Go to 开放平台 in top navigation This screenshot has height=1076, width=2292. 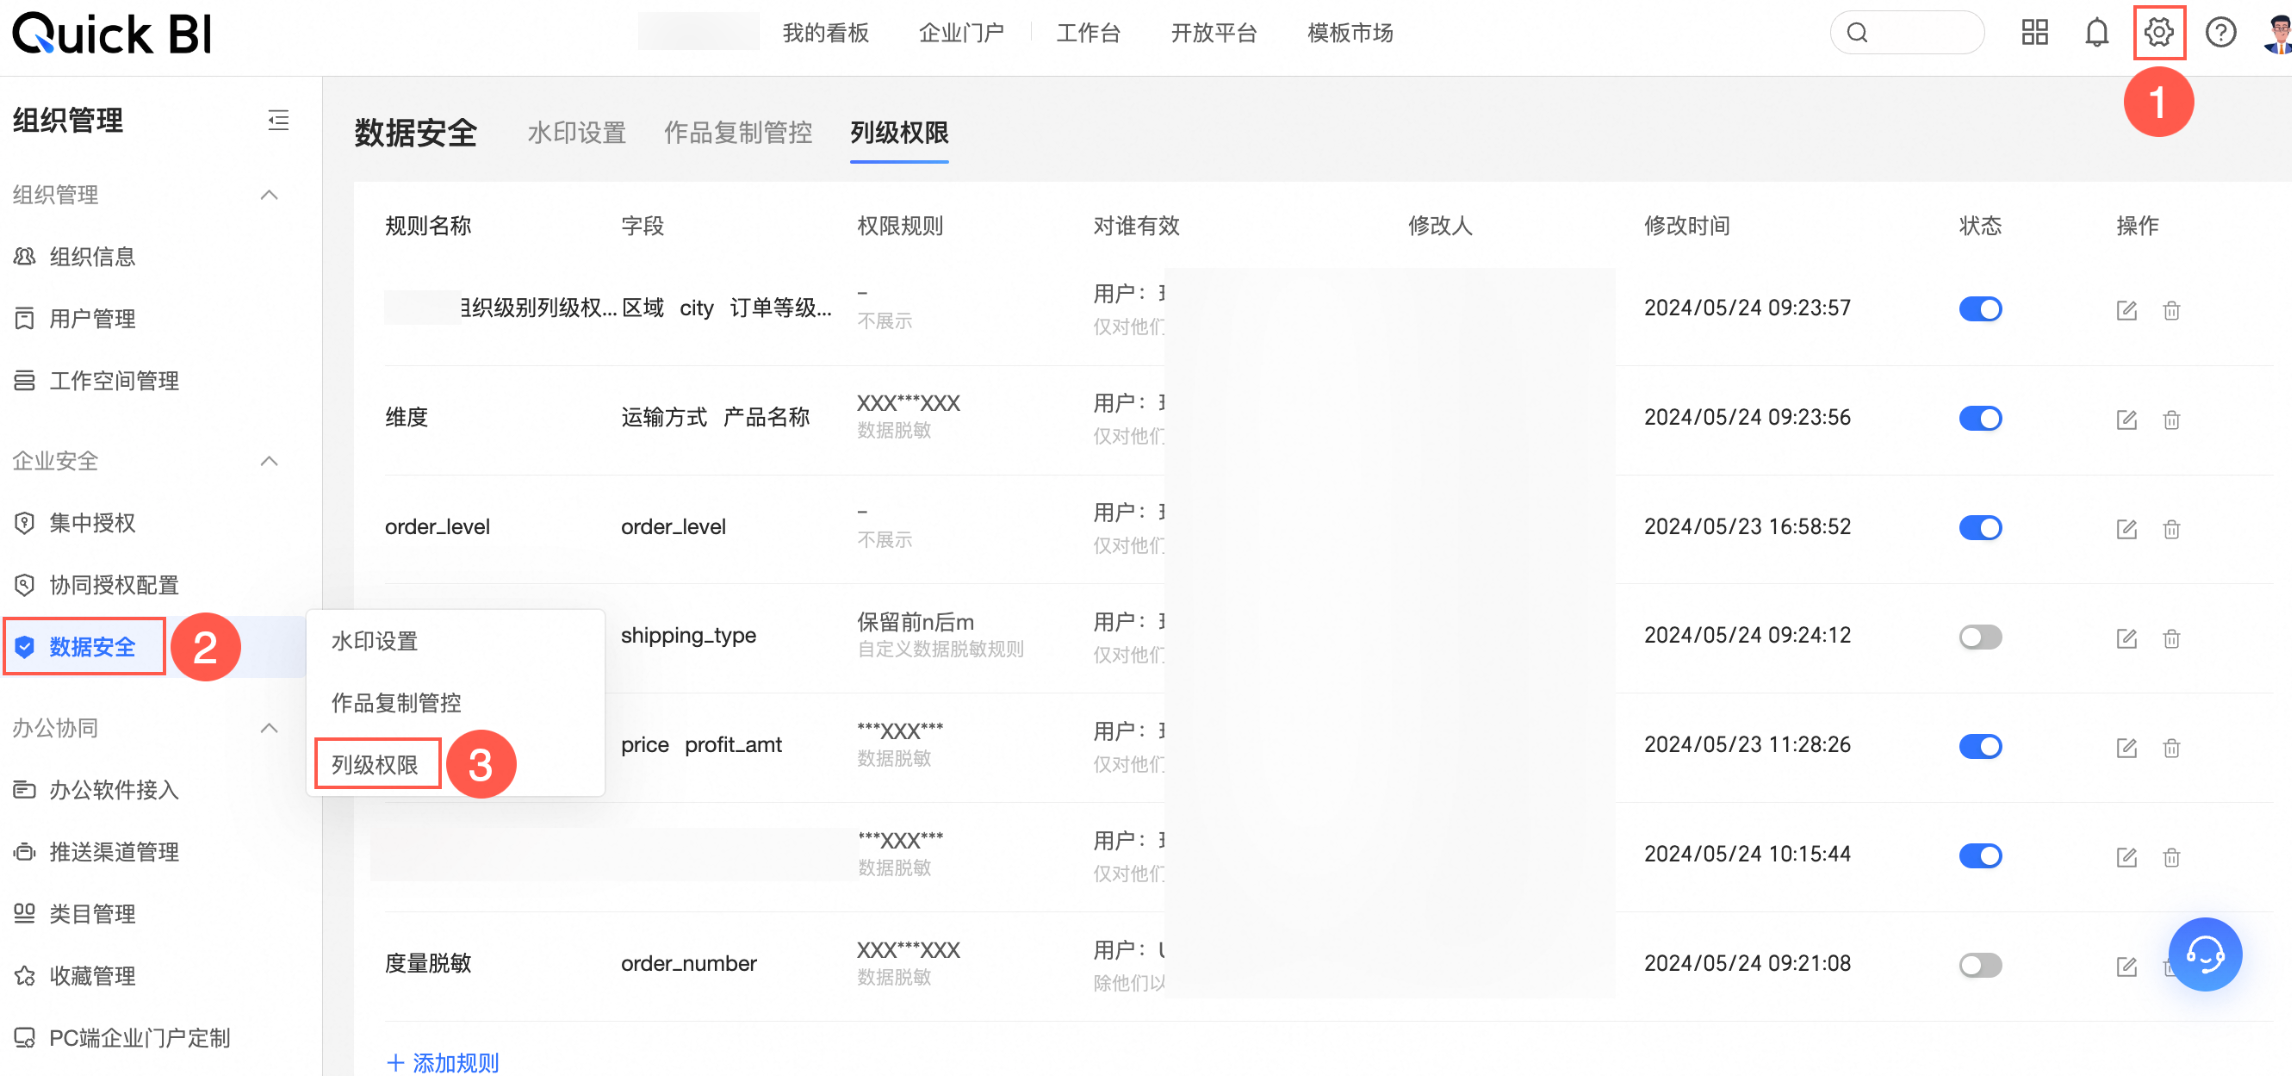tap(1214, 33)
